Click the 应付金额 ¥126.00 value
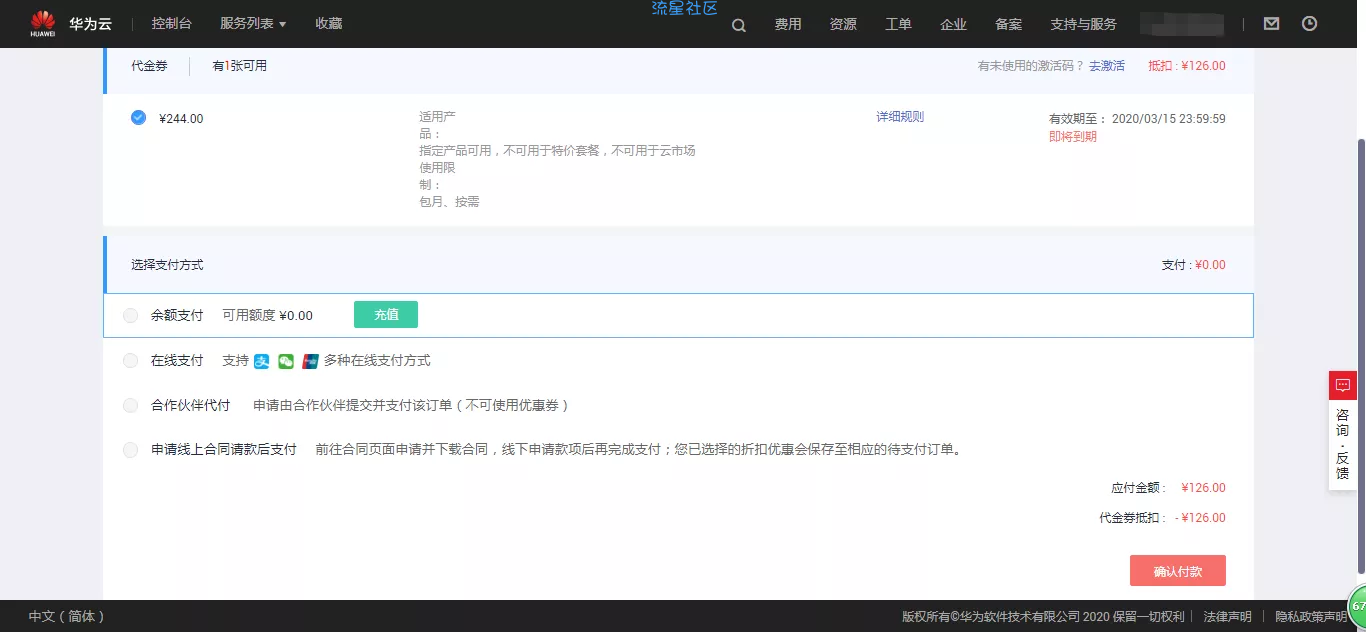Image resolution: width=1366 pixels, height=632 pixels. coord(1203,488)
